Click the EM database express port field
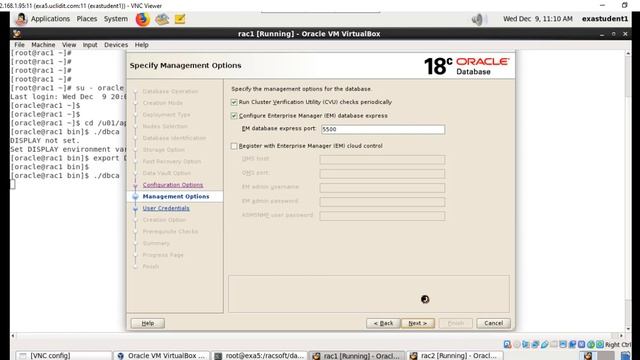Viewport: 640px width, 360px height. [383, 129]
